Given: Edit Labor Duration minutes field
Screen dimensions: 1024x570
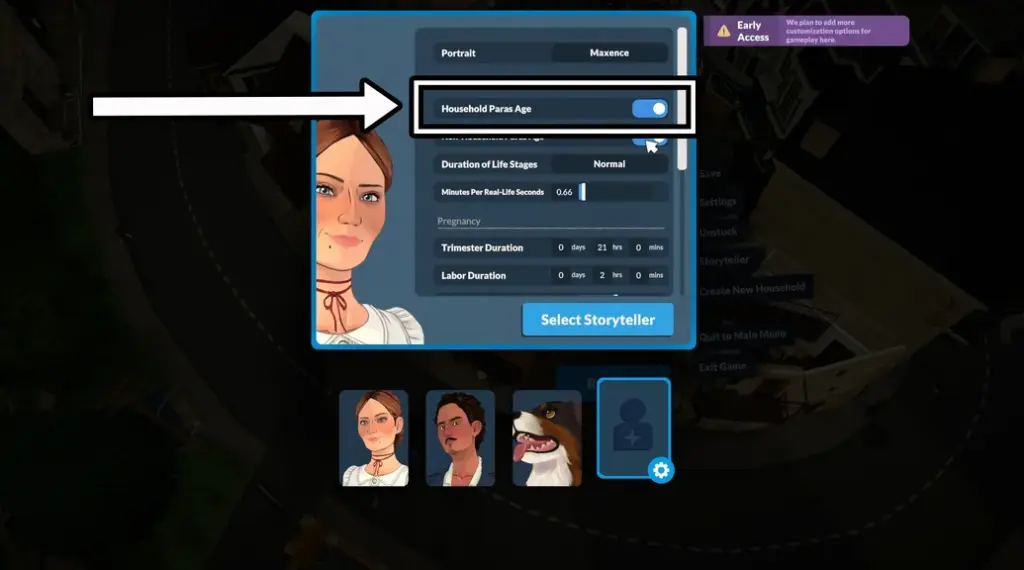Looking at the screenshot, I should 638,276.
